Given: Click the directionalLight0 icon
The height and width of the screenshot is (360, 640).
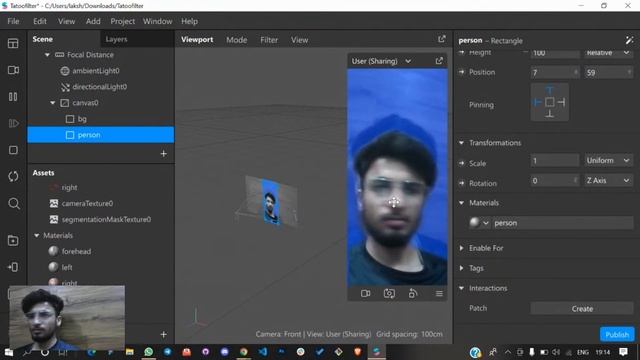Looking at the screenshot, I should pos(65,87).
